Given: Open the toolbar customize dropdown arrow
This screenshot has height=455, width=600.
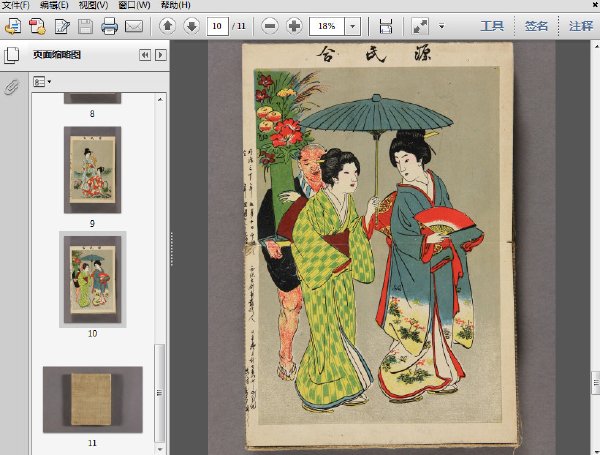Looking at the screenshot, I should [x=442, y=26].
